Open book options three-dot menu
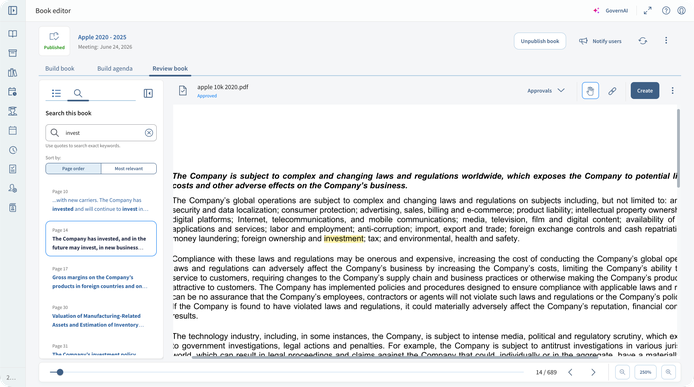694x387 pixels. [666, 40]
